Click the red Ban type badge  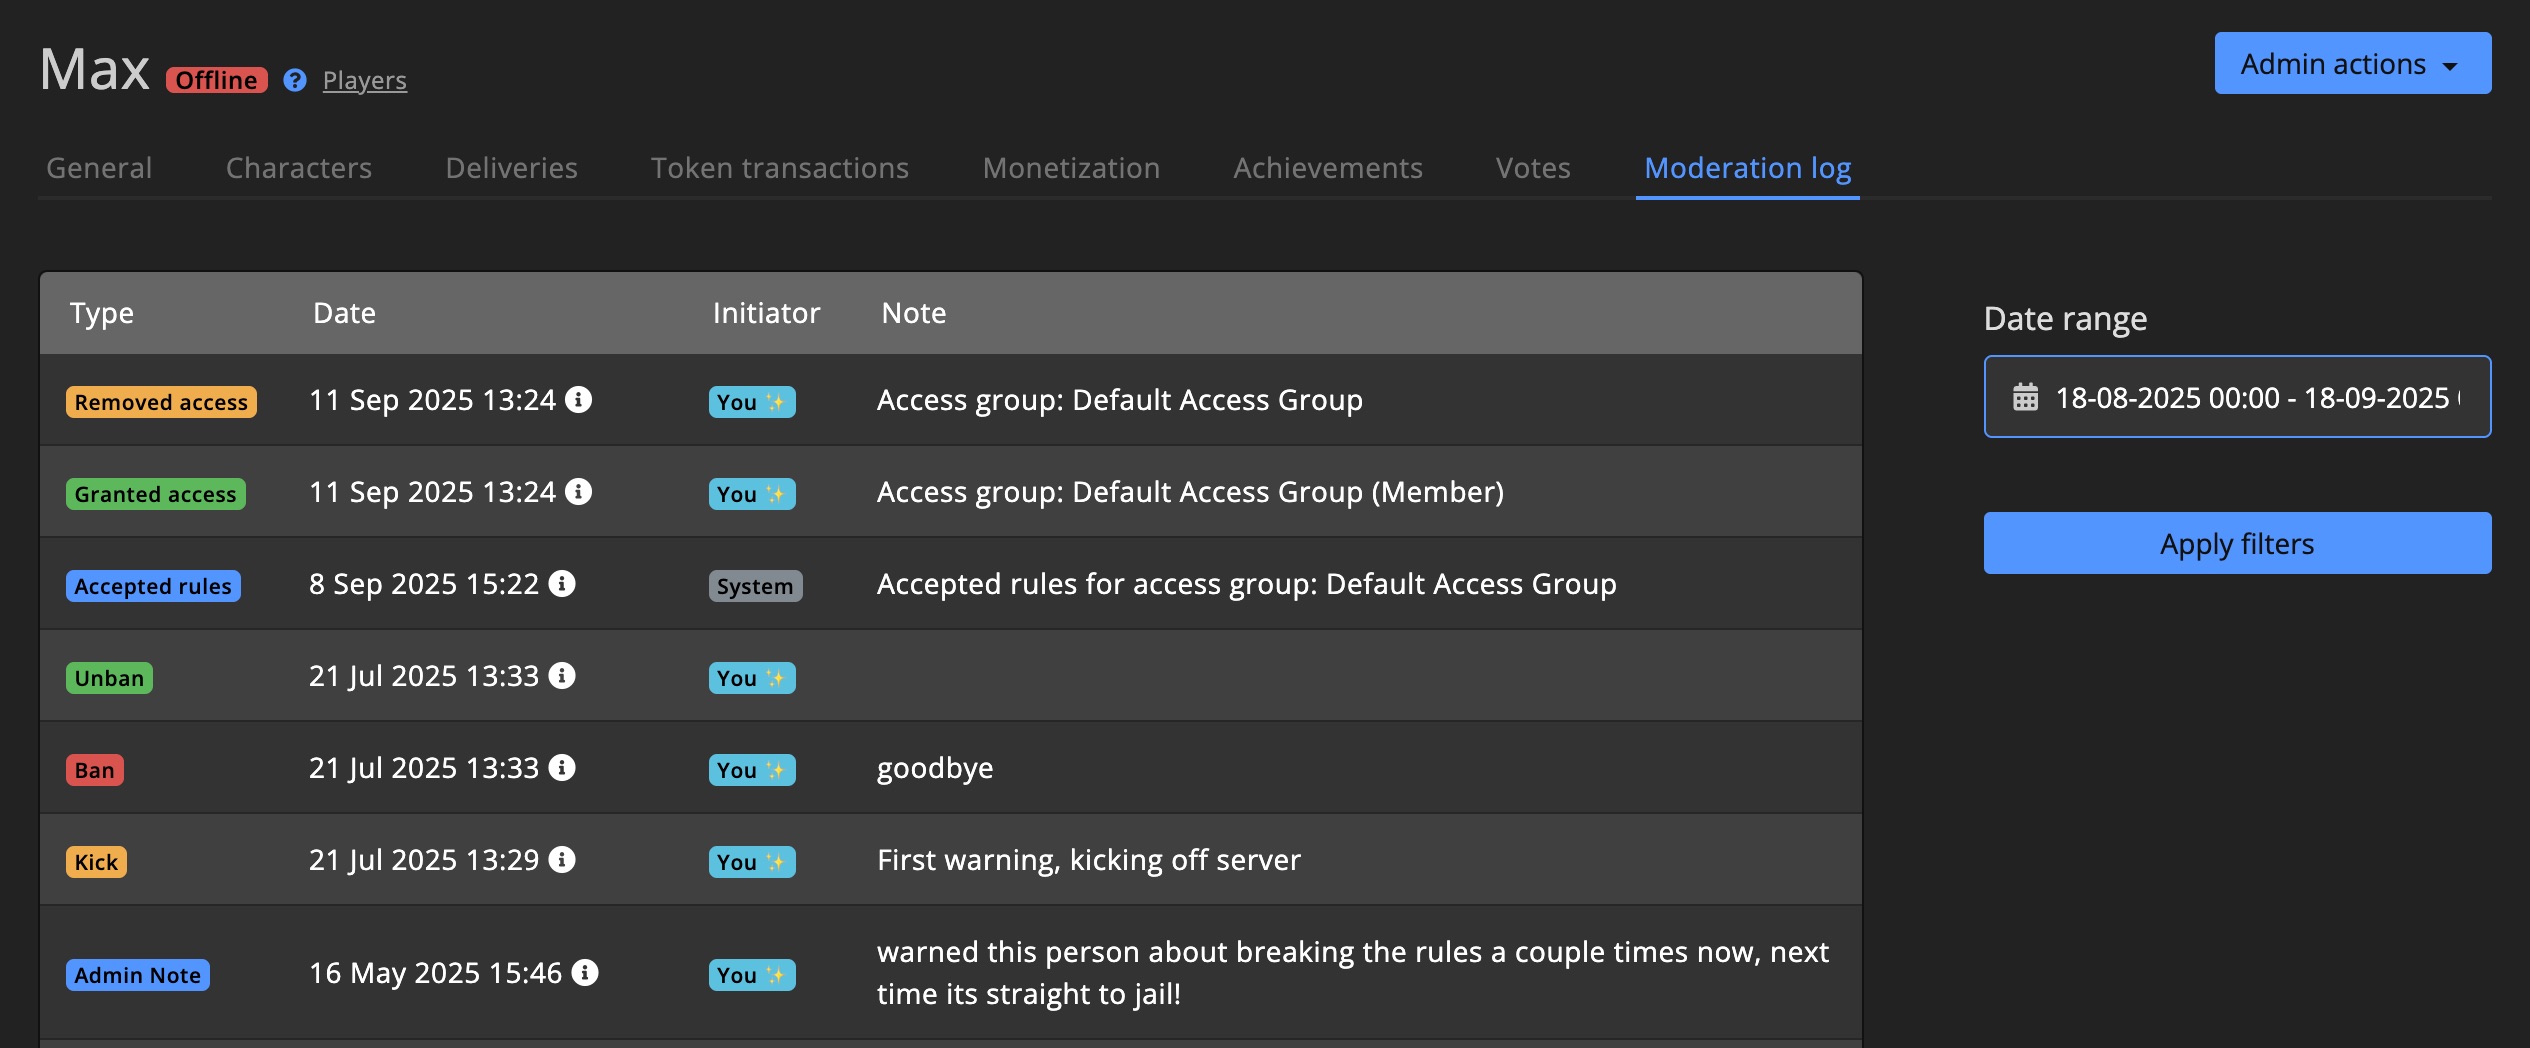[x=95, y=769]
